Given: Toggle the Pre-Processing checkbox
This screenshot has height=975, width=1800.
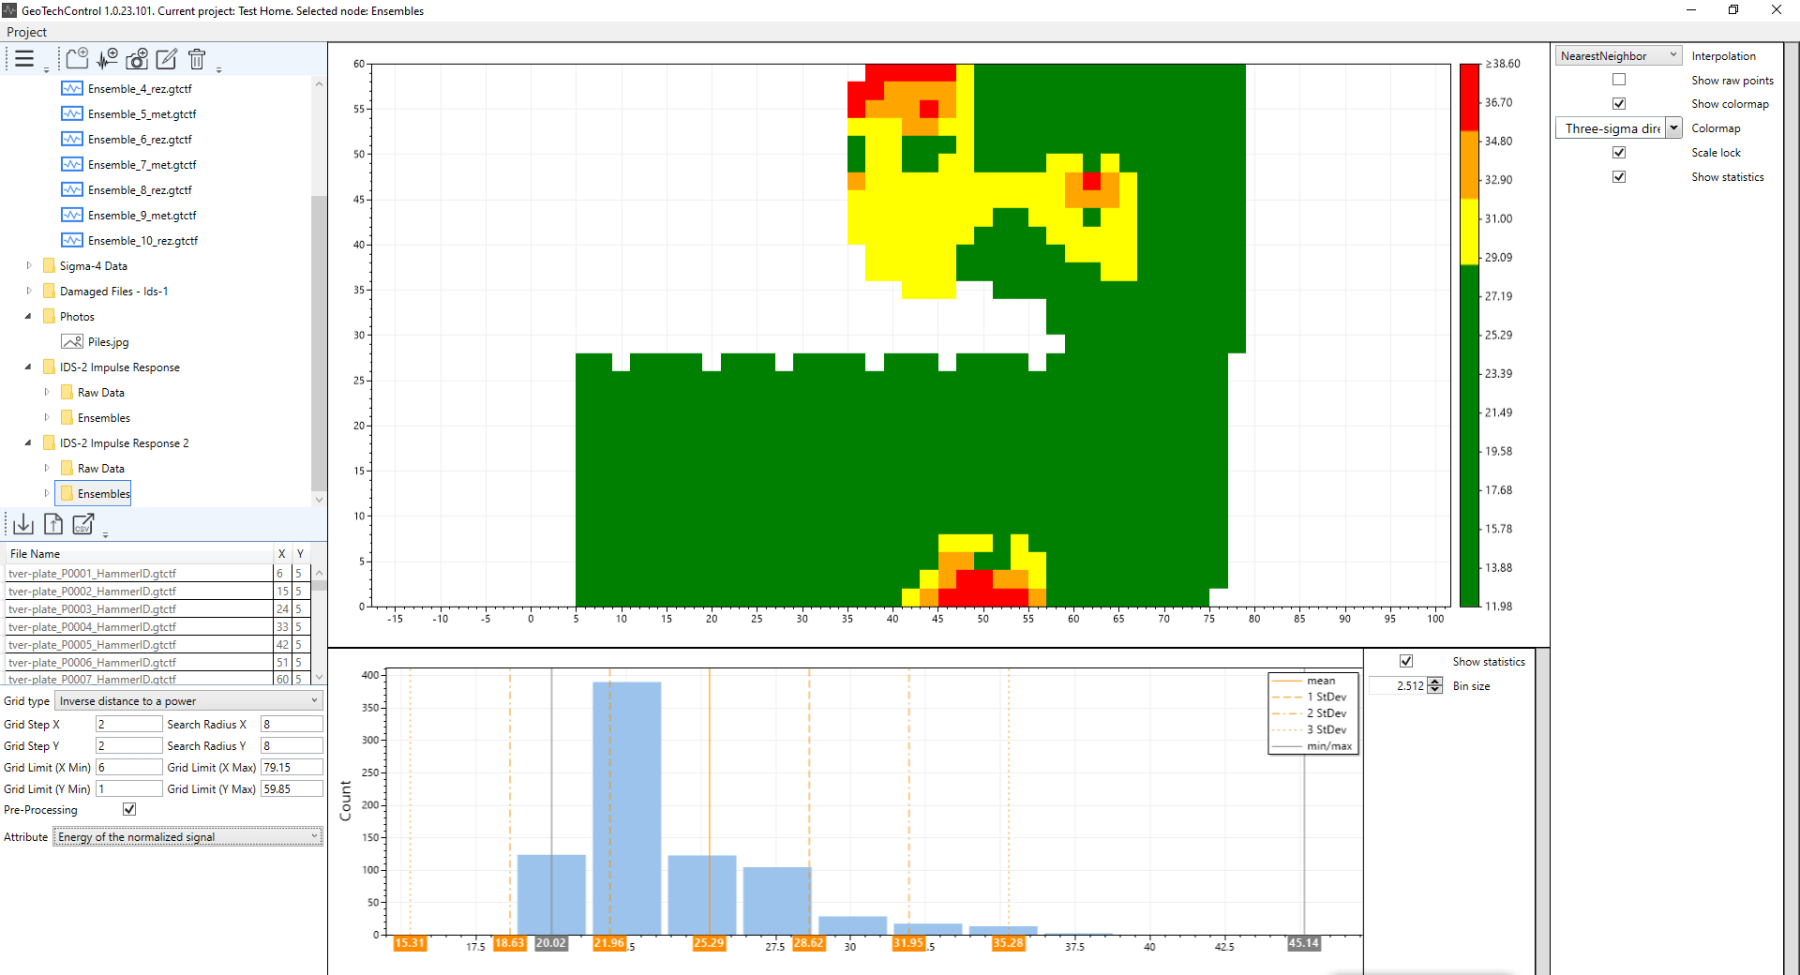Looking at the screenshot, I should [129, 809].
